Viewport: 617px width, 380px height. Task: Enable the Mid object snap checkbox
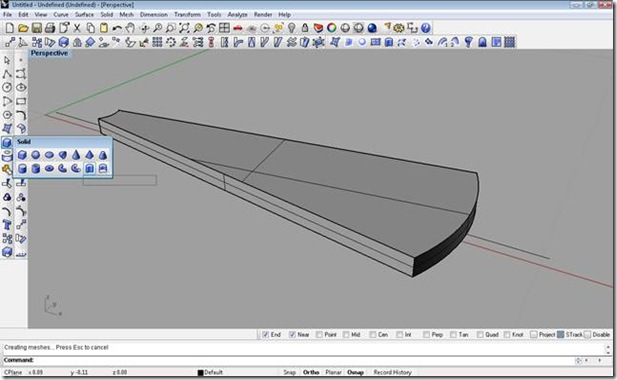click(346, 335)
